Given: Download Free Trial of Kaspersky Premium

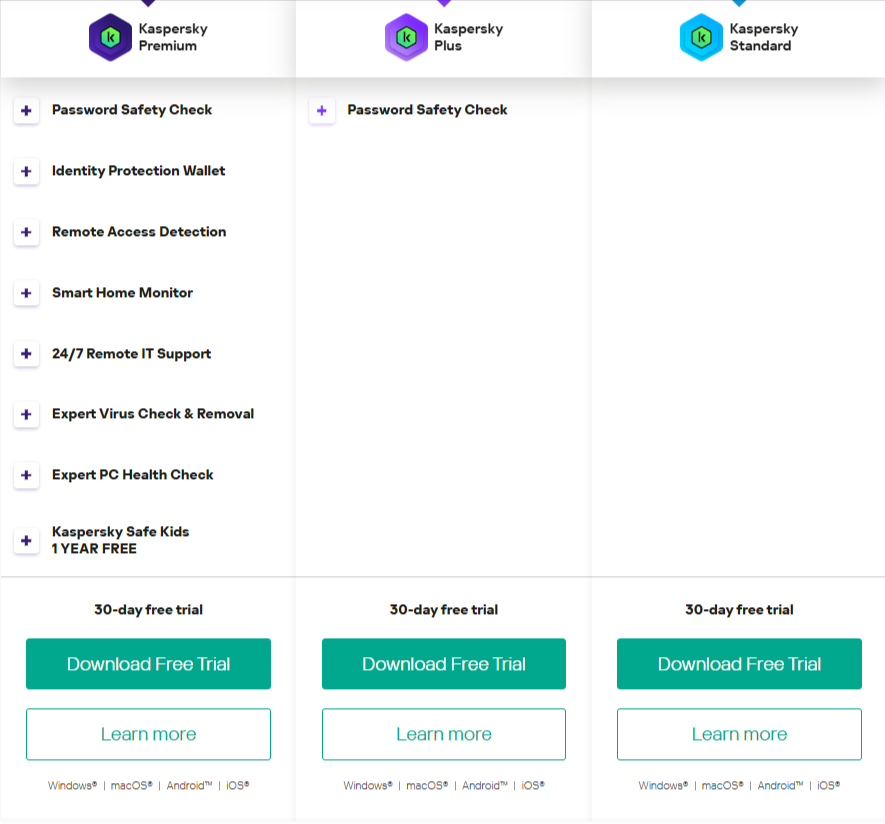Looking at the screenshot, I should pos(148,664).
